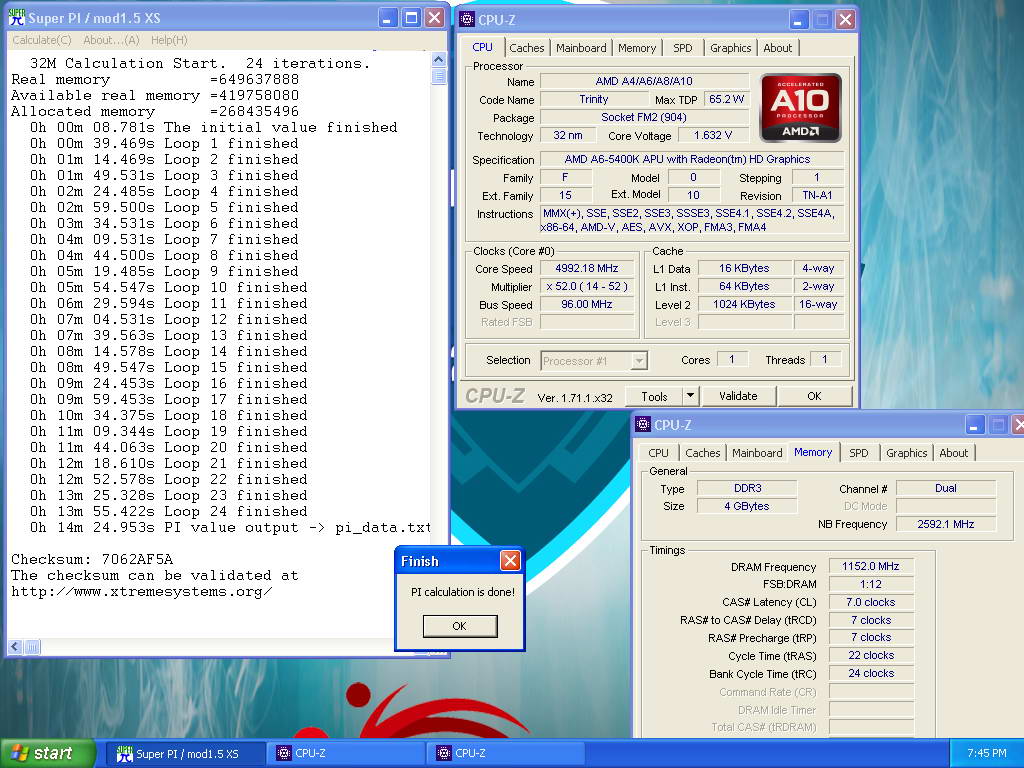This screenshot has height=768, width=1024.
Task: Switch to Graphics tab in upper CPU-Z
Action: (730, 48)
